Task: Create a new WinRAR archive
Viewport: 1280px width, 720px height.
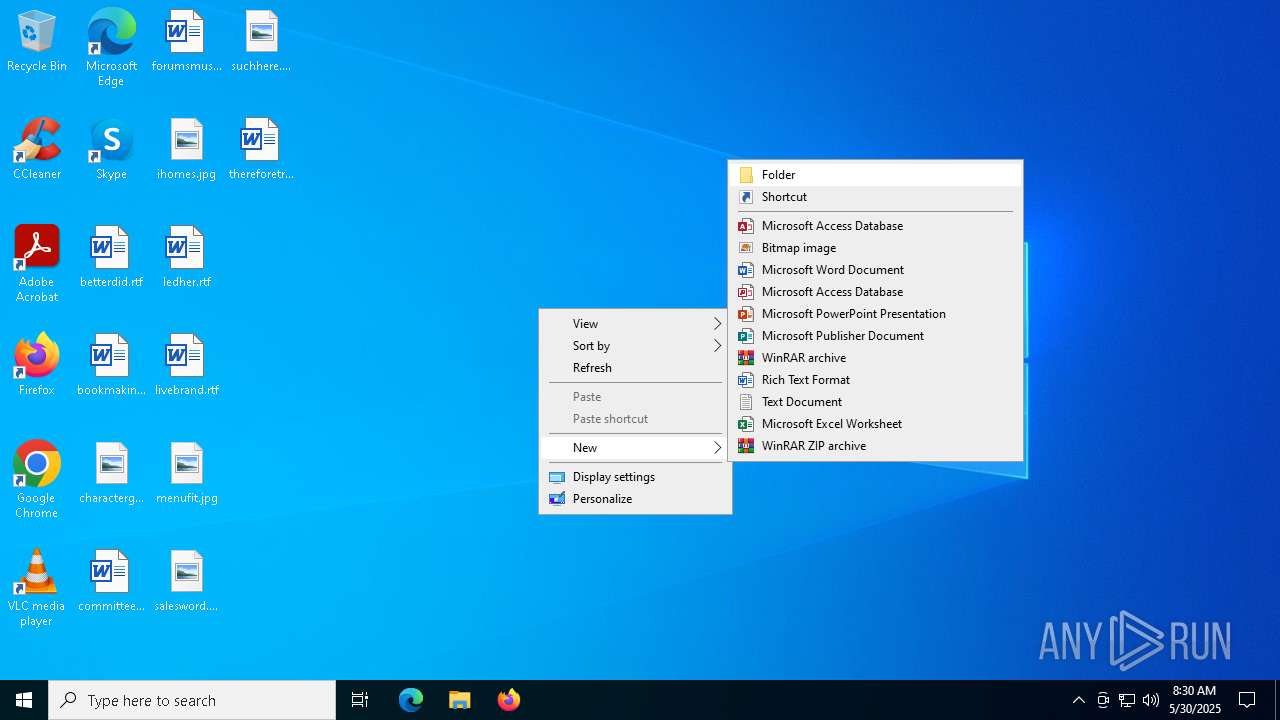Action: pyautogui.click(x=875, y=358)
